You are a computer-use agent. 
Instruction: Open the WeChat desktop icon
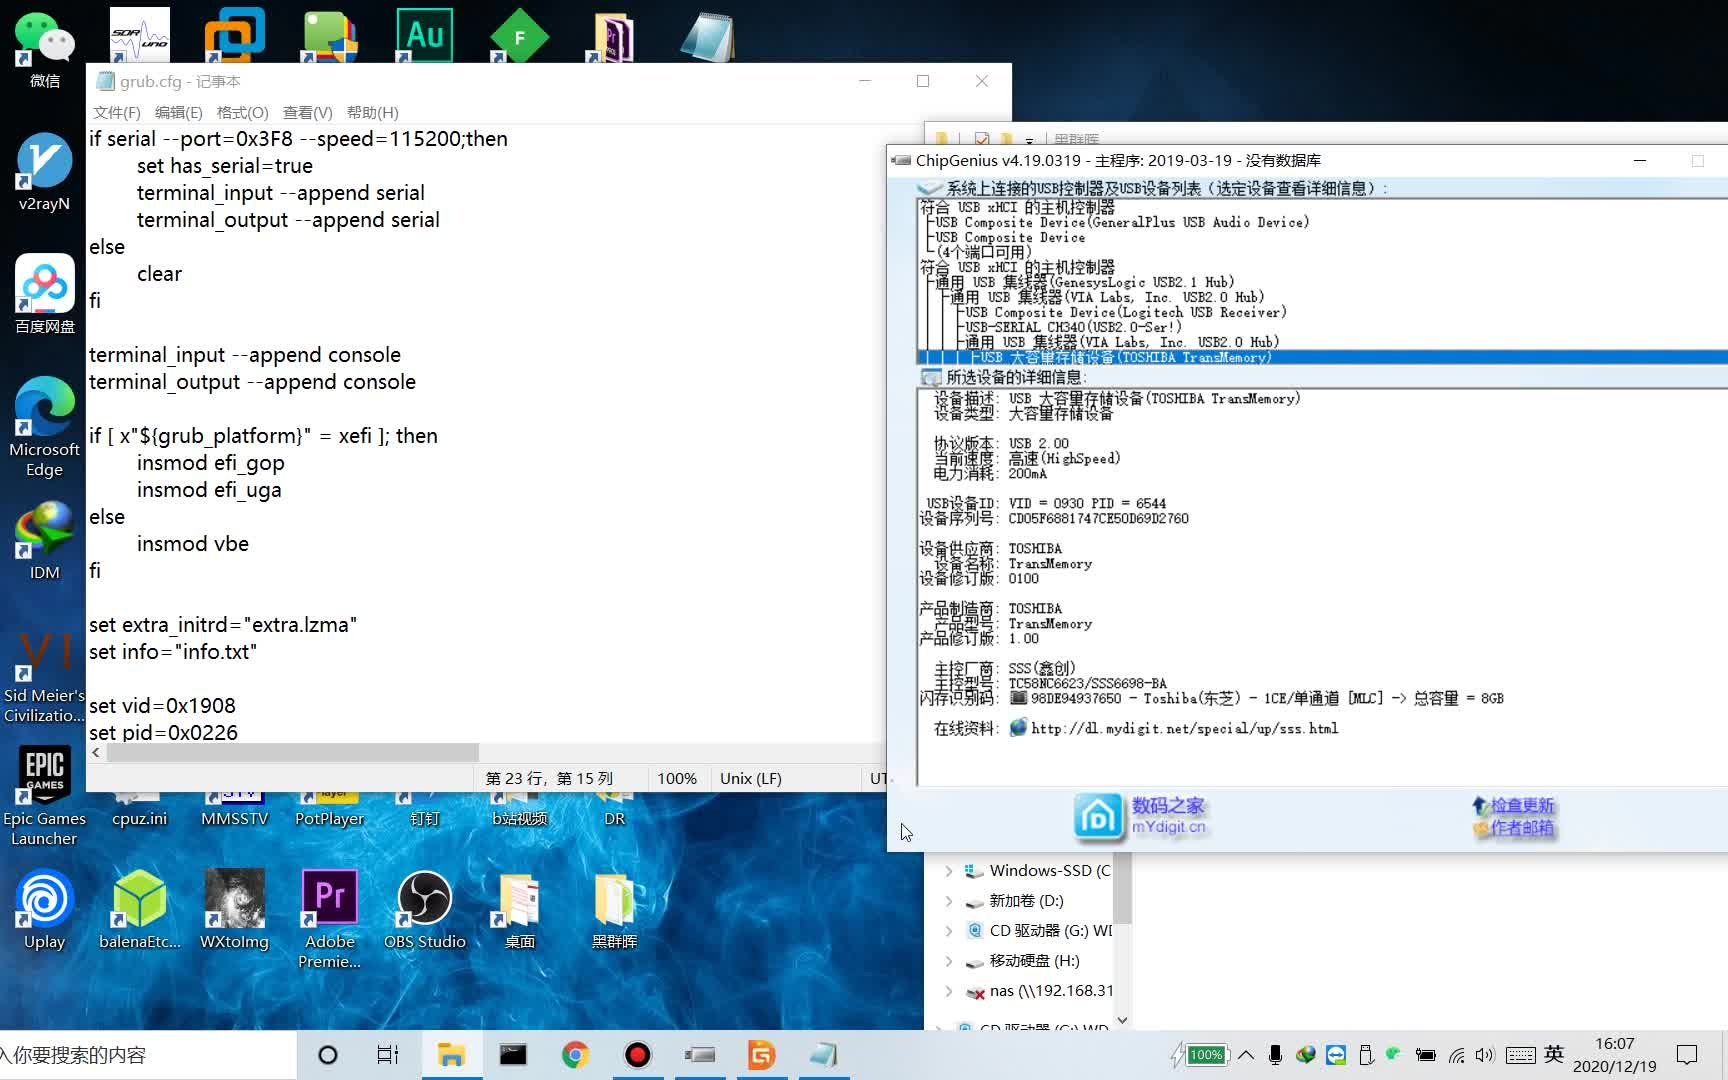(44, 48)
